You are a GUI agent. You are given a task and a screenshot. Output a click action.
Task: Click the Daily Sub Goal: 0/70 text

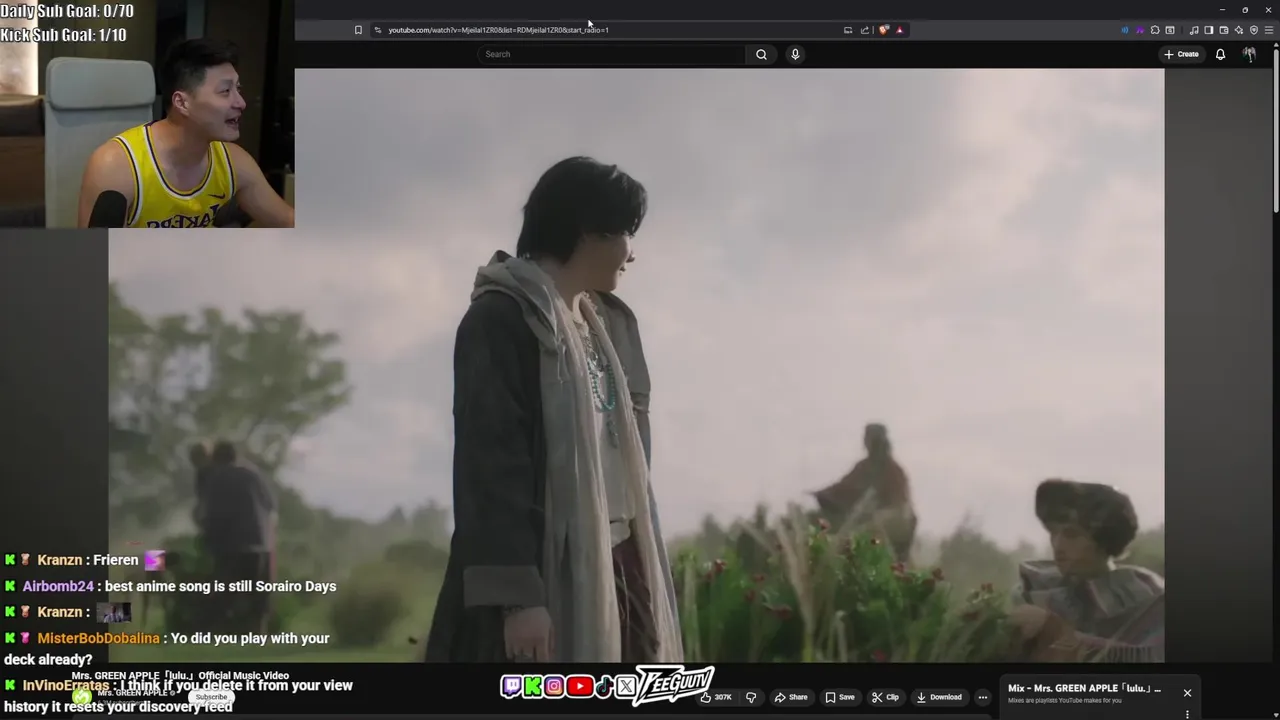(67, 11)
